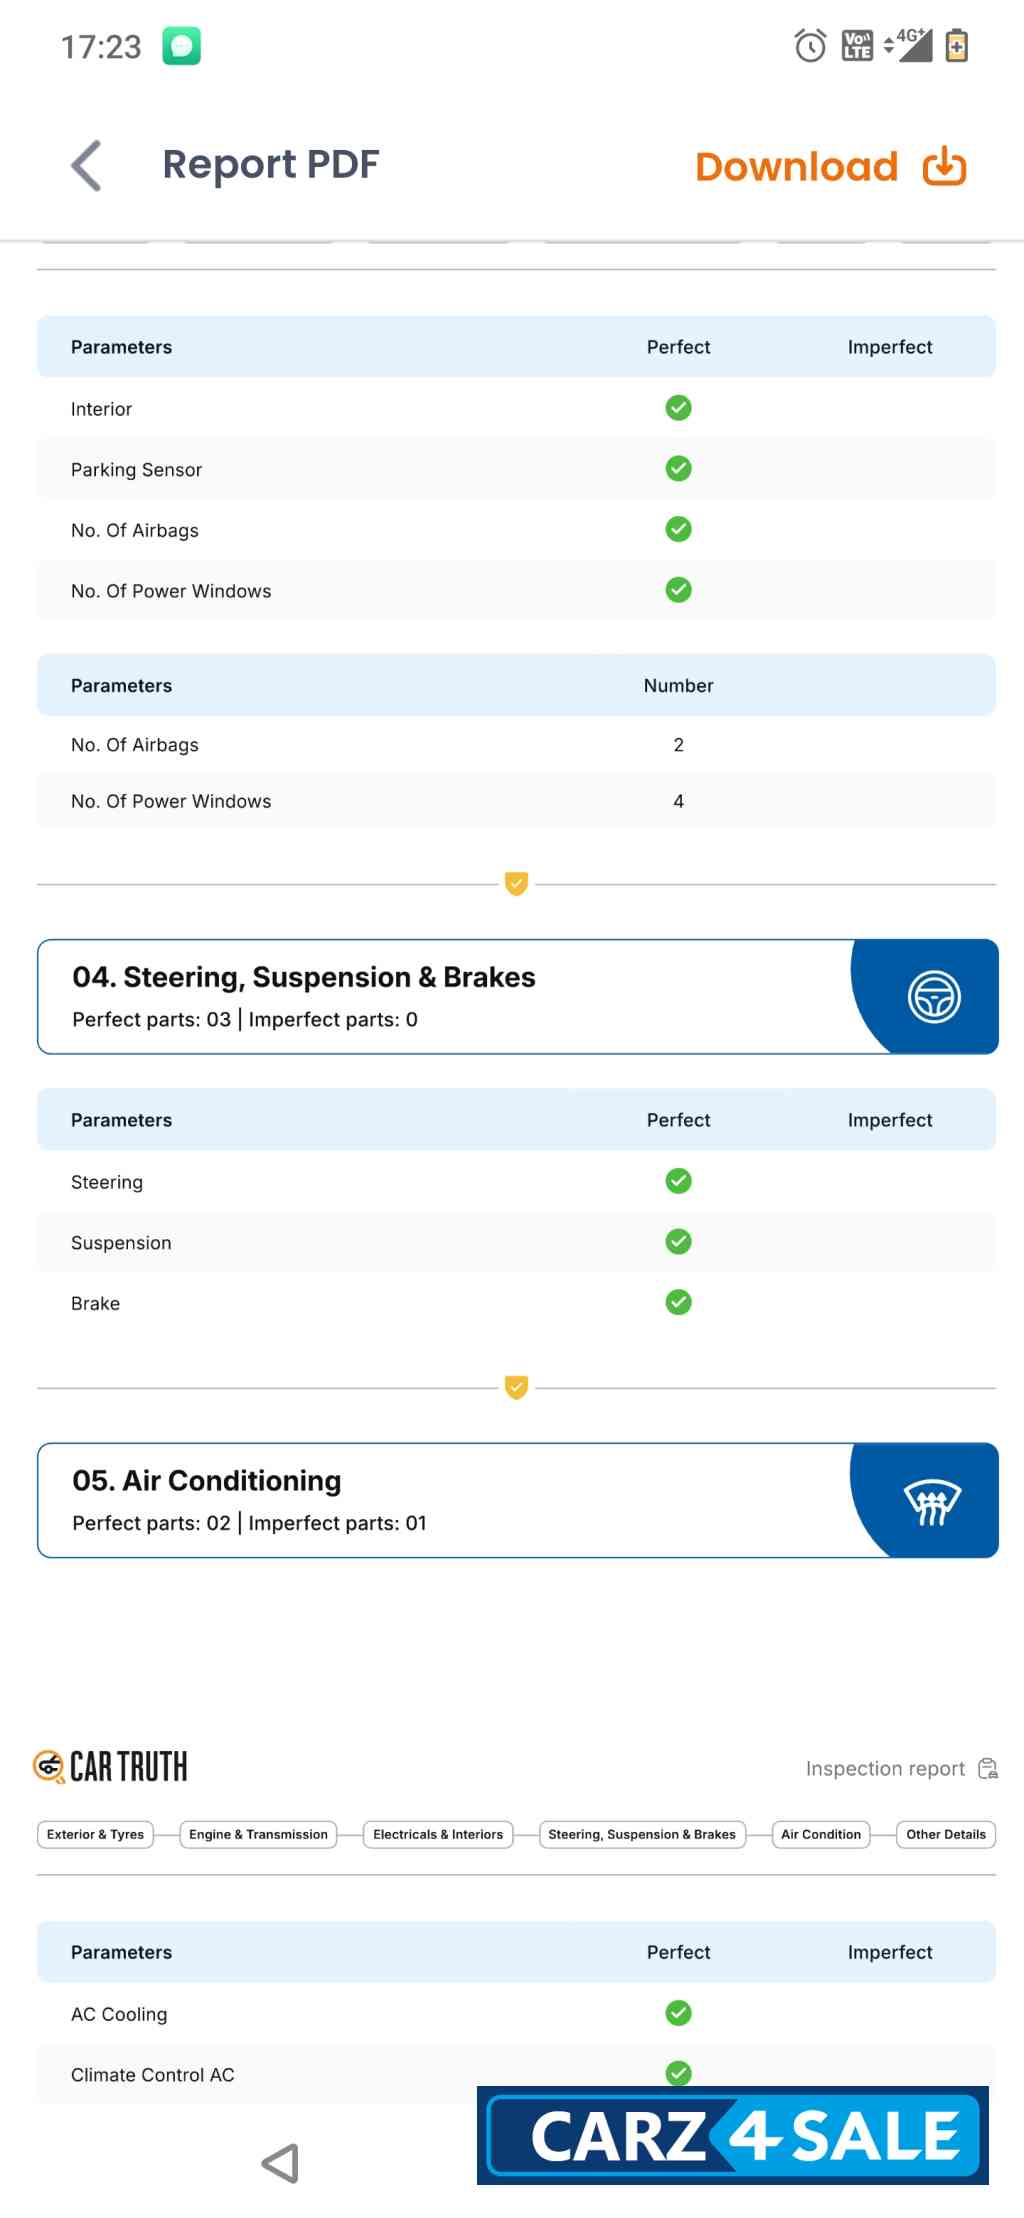
Task: Tap the Car Truth logo
Action: tap(111, 1767)
